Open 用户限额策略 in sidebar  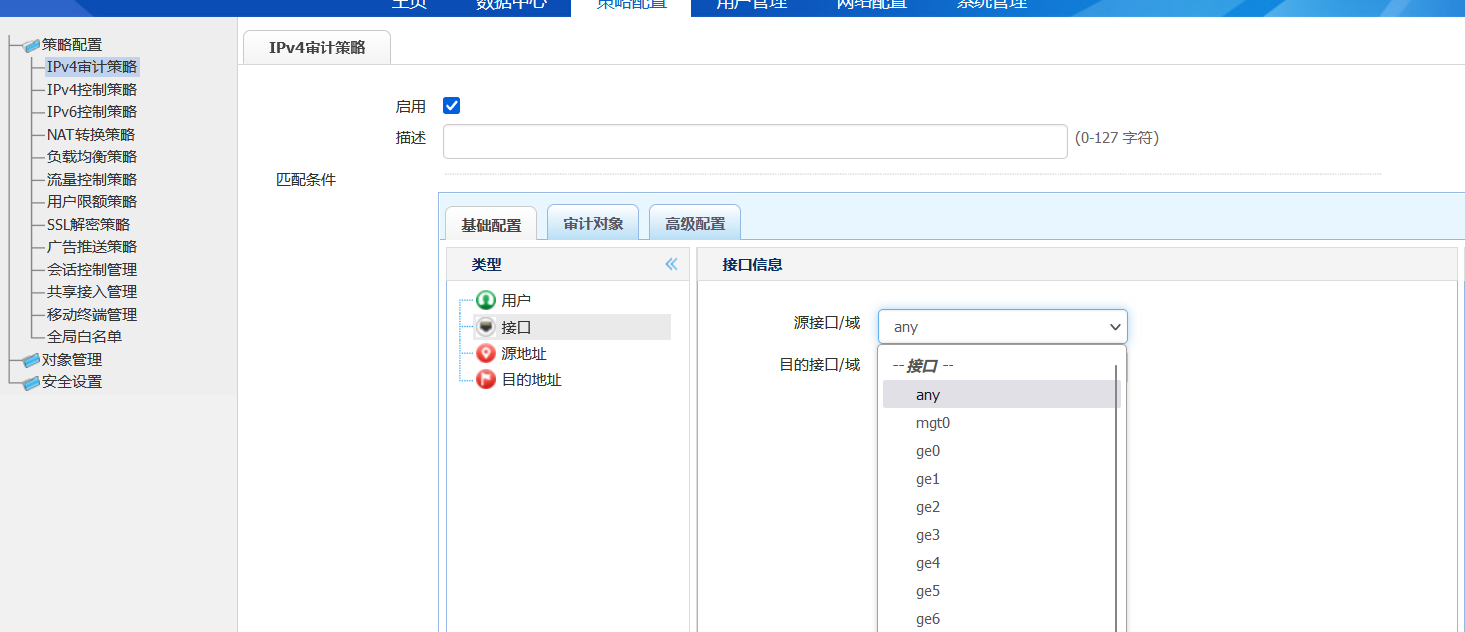pos(92,202)
